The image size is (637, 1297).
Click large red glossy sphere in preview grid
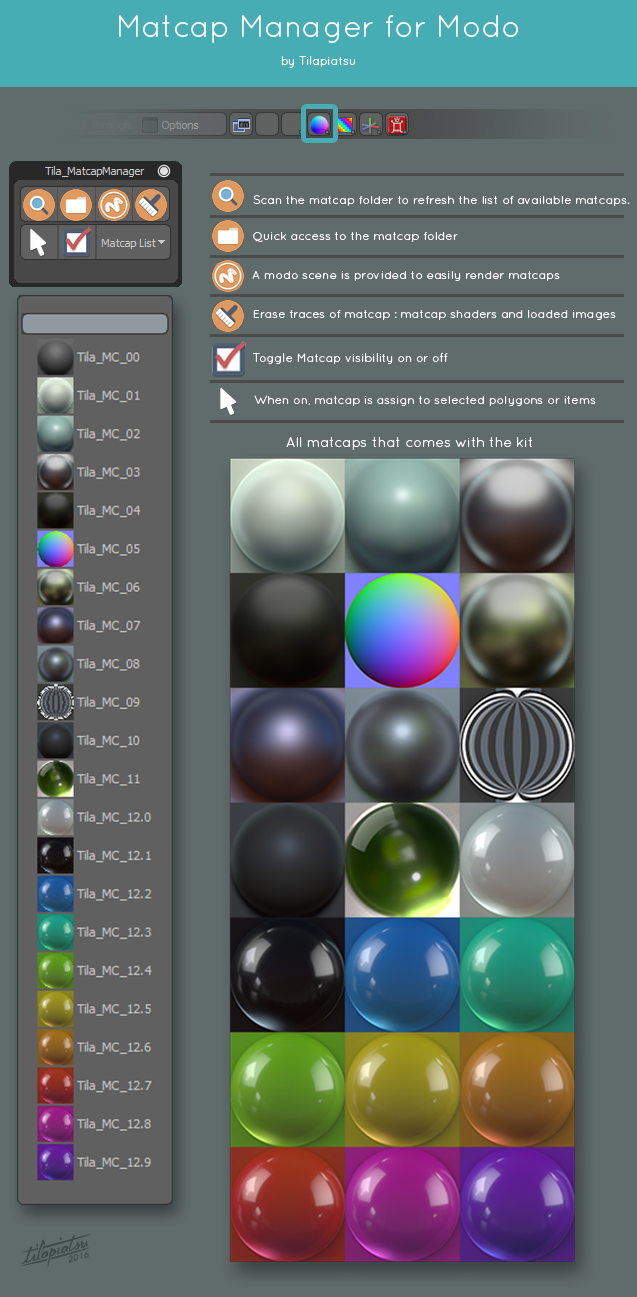pyautogui.click(x=287, y=1204)
